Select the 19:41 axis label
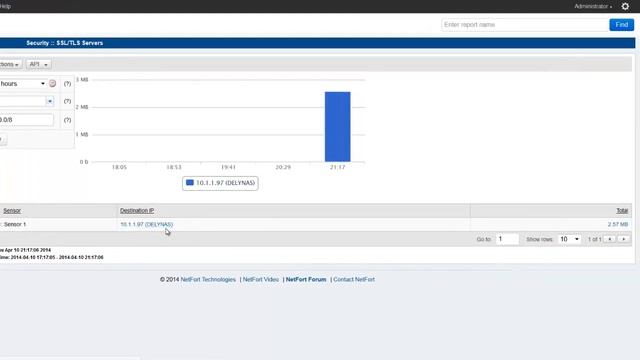Image resolution: width=640 pixels, height=360 pixels. click(228, 167)
